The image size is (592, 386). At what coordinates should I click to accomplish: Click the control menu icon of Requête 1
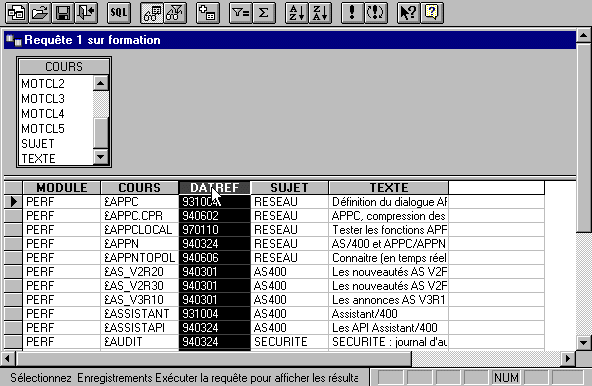[x=14, y=40]
